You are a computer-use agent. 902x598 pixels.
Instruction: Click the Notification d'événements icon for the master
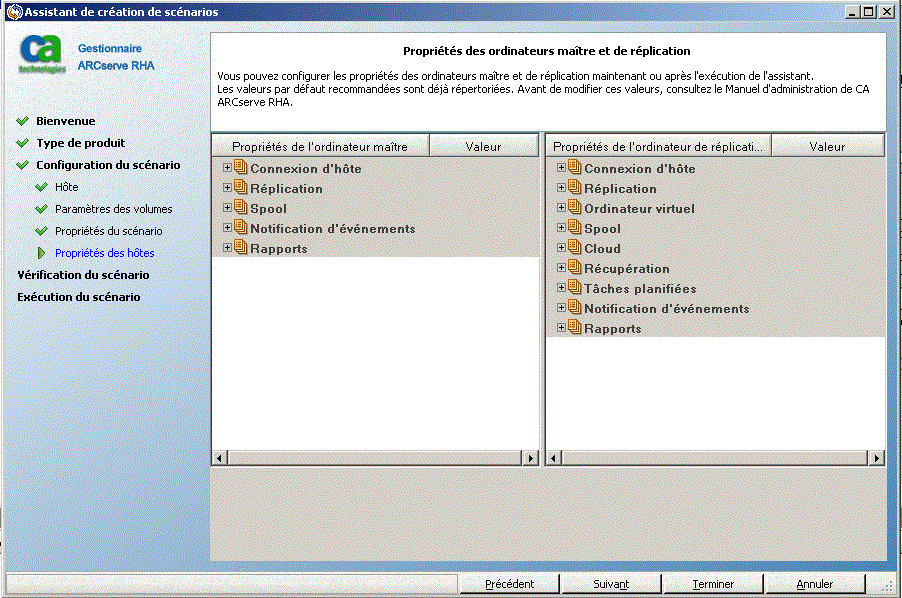tap(238, 228)
